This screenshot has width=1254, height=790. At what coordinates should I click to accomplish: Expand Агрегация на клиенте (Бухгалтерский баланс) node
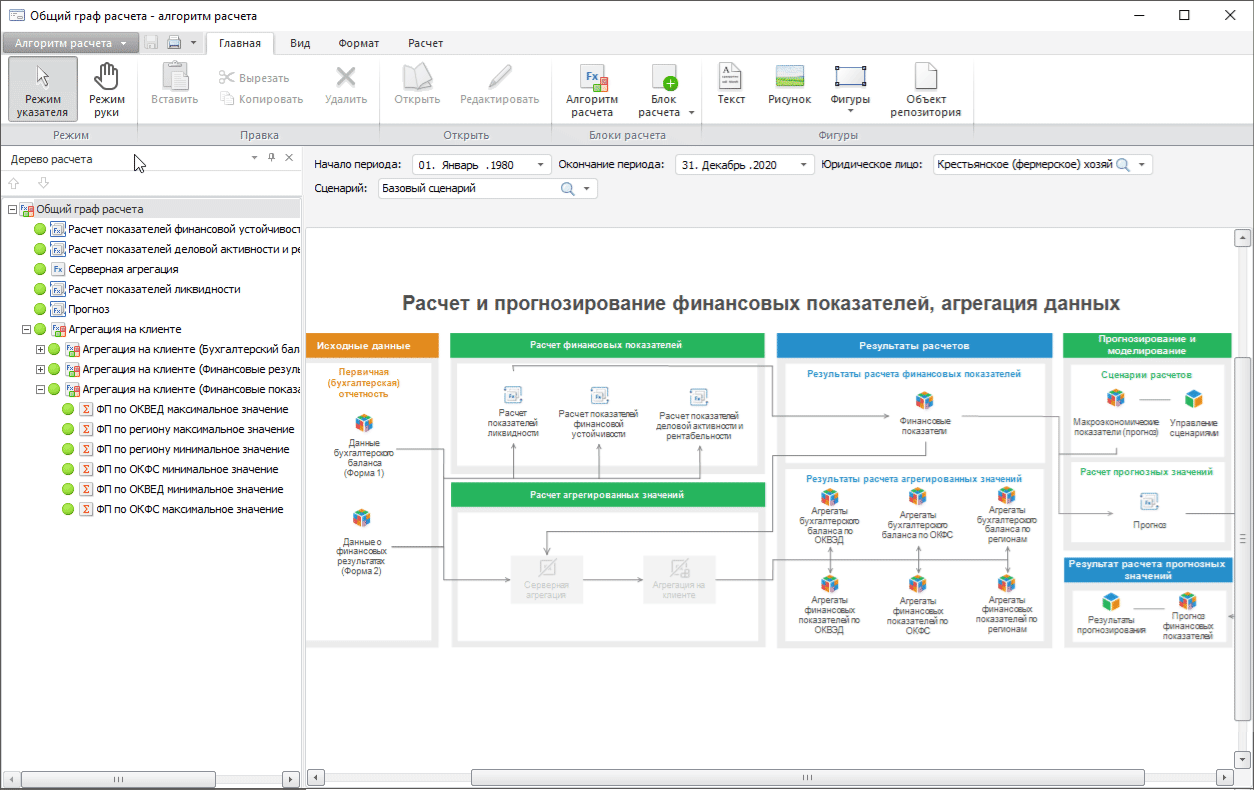point(40,349)
